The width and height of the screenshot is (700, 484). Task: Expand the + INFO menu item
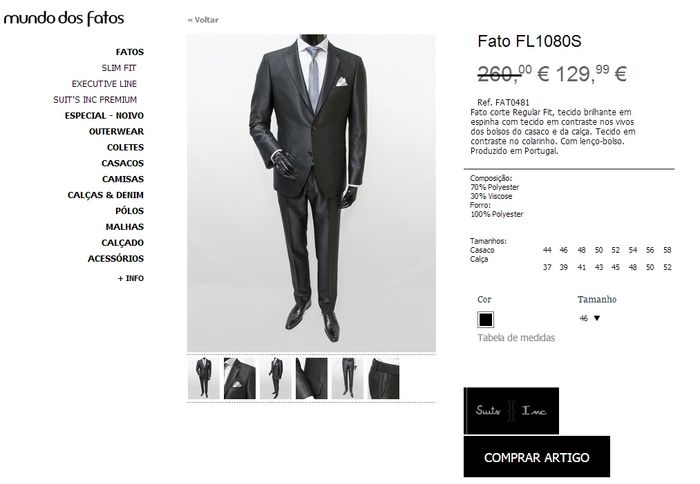pos(130,278)
